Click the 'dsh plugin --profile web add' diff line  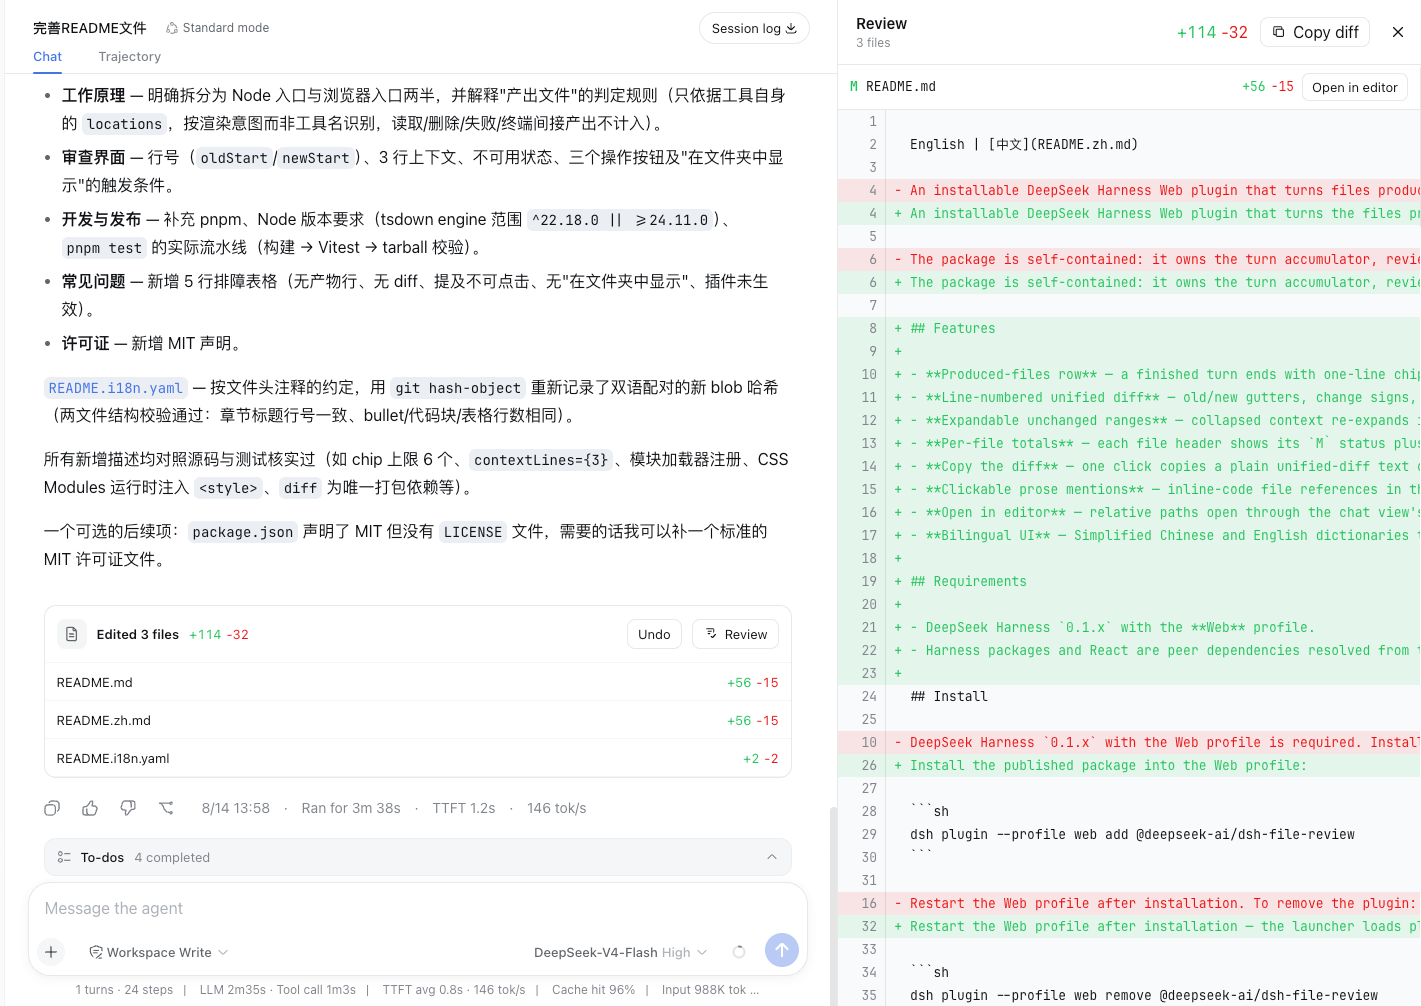click(1129, 834)
